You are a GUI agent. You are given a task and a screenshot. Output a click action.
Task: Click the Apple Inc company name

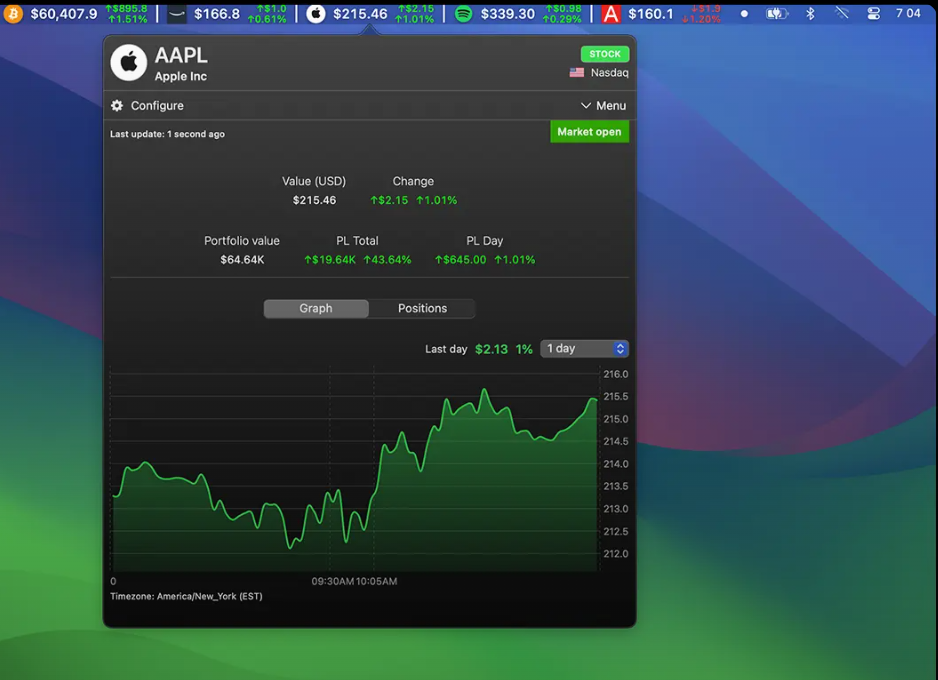click(181, 76)
